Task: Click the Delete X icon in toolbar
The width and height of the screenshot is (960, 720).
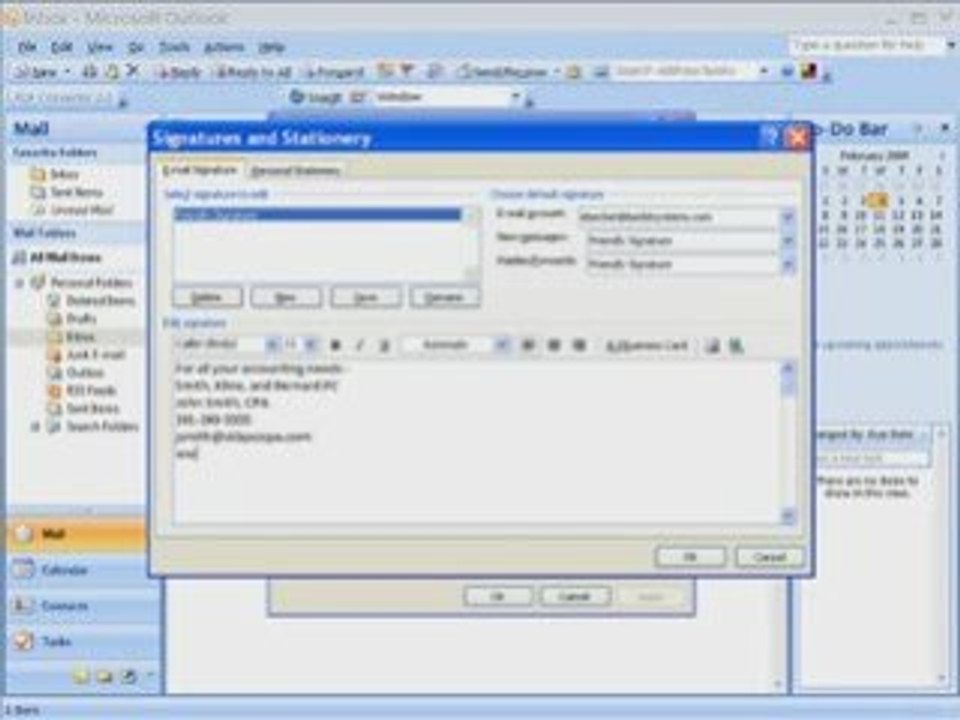Action: pos(132,71)
